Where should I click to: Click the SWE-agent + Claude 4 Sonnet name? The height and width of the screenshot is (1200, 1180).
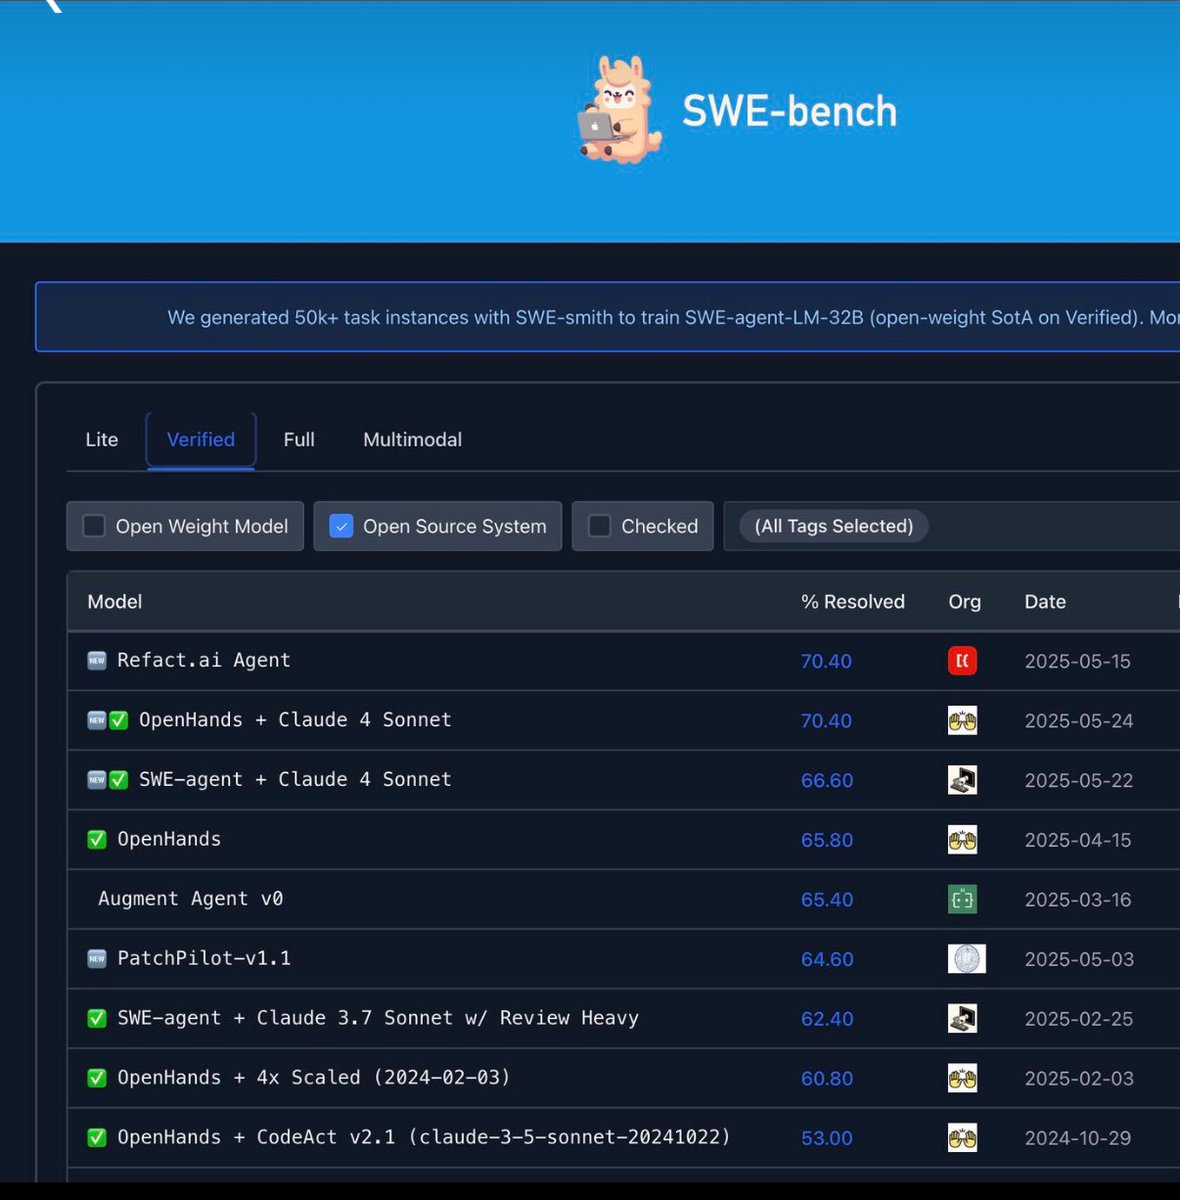click(x=295, y=779)
